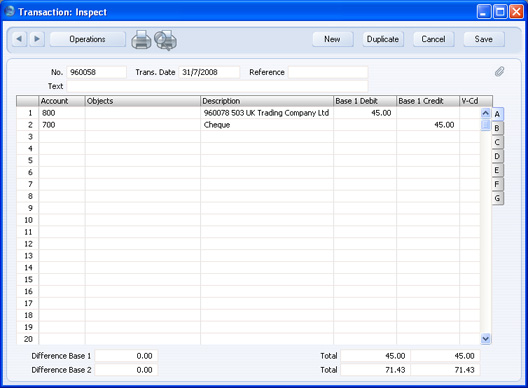The width and height of the screenshot is (528, 388).
Task: Click the Transaction window title bar icon
Action: [x=9, y=11]
